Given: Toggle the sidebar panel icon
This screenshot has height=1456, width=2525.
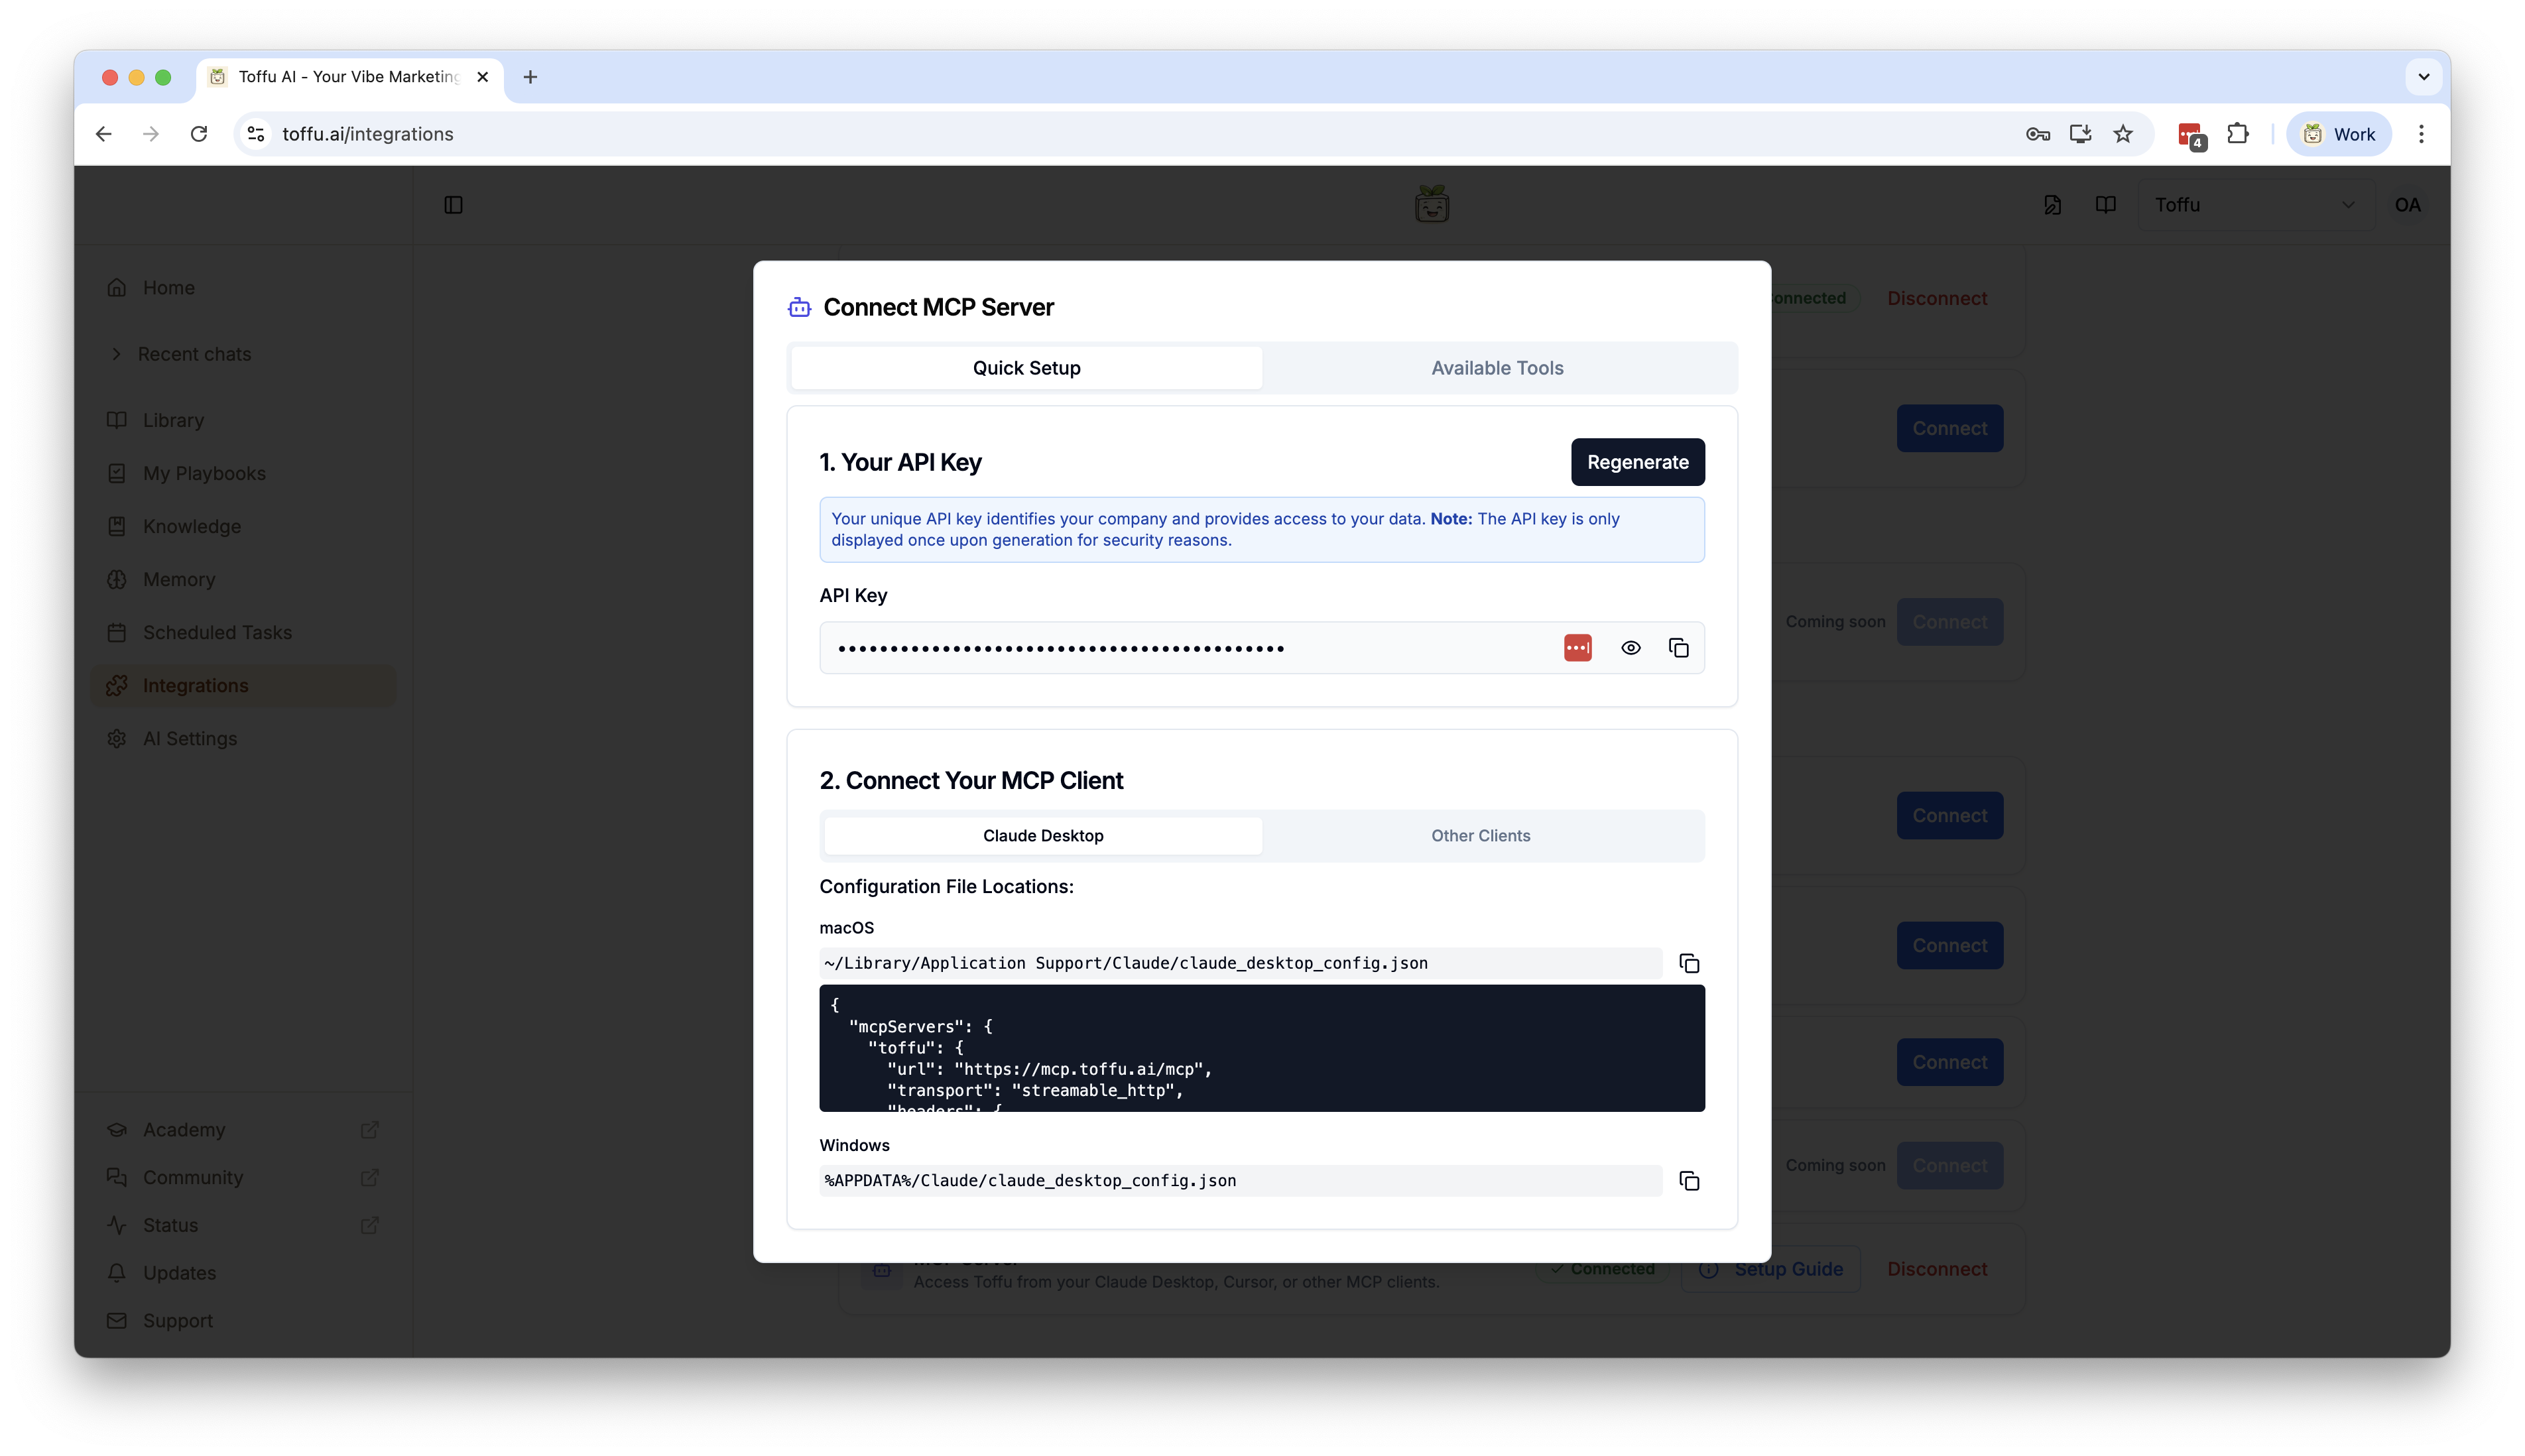Looking at the screenshot, I should 453,205.
